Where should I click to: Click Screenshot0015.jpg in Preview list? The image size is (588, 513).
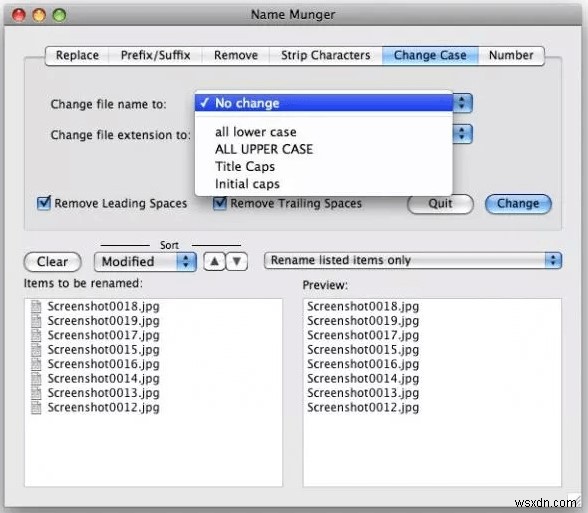click(x=363, y=350)
